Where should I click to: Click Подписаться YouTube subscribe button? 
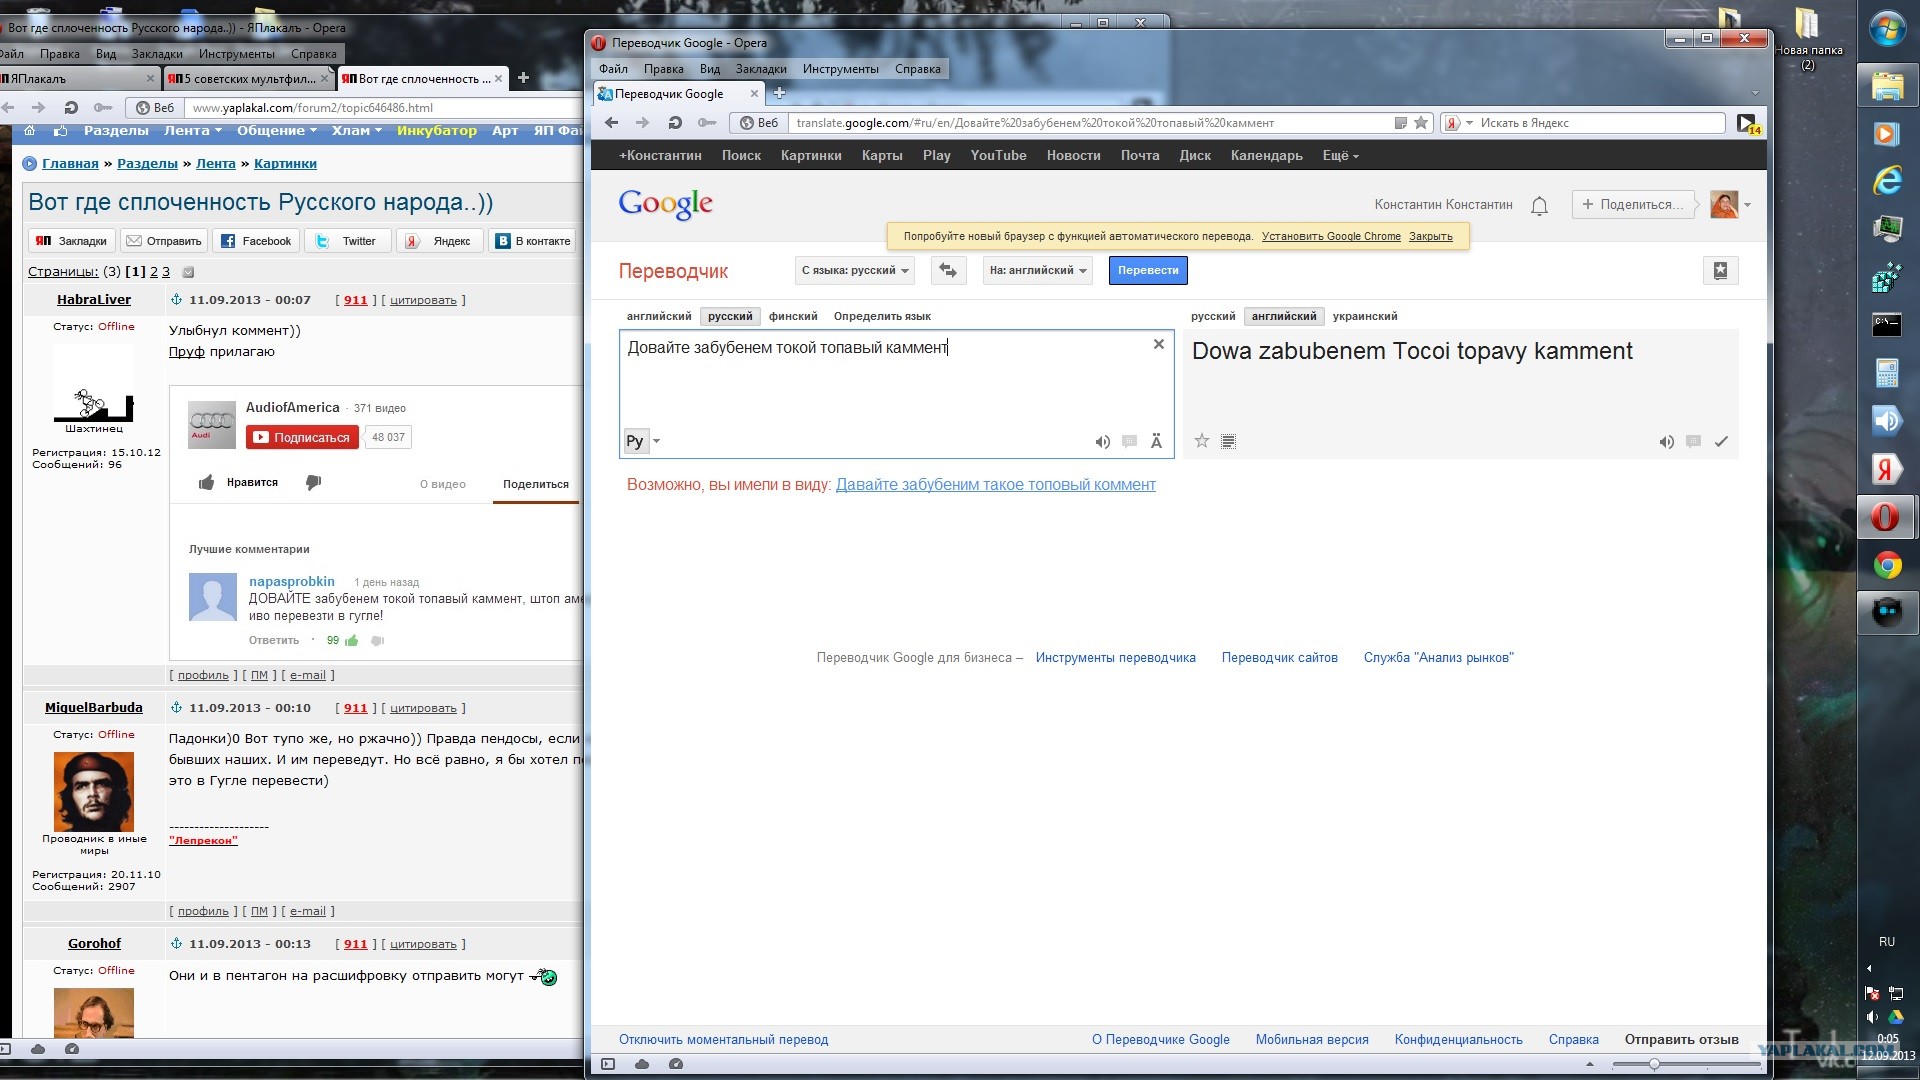pyautogui.click(x=302, y=437)
